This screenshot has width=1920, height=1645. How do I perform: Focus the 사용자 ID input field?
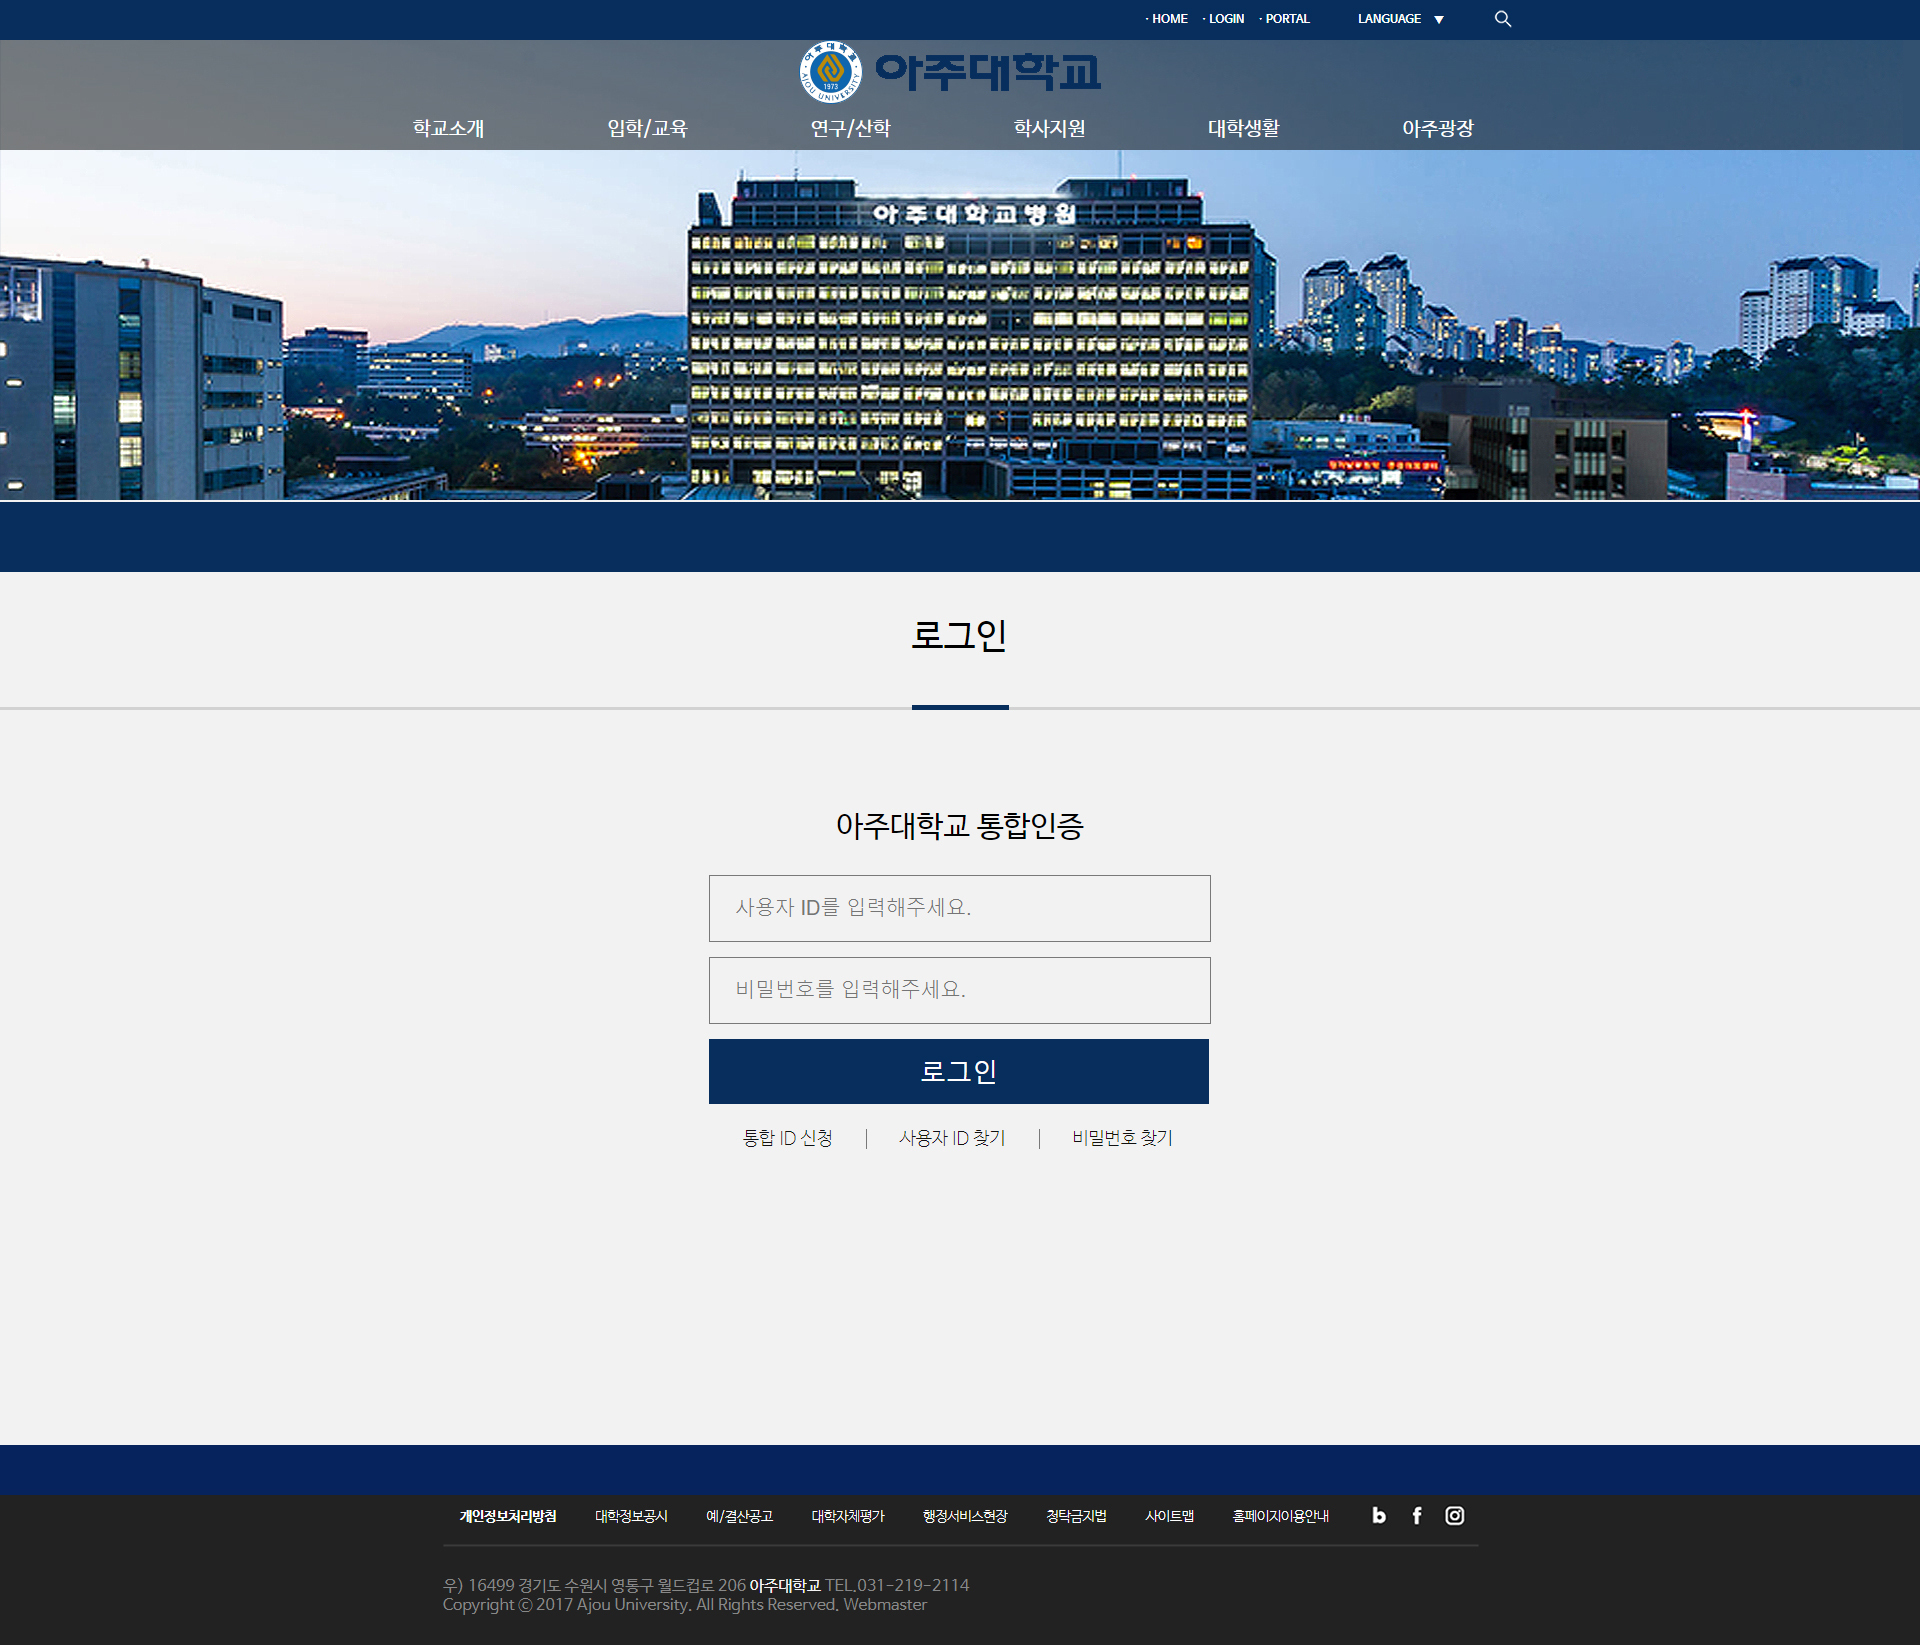[960, 908]
